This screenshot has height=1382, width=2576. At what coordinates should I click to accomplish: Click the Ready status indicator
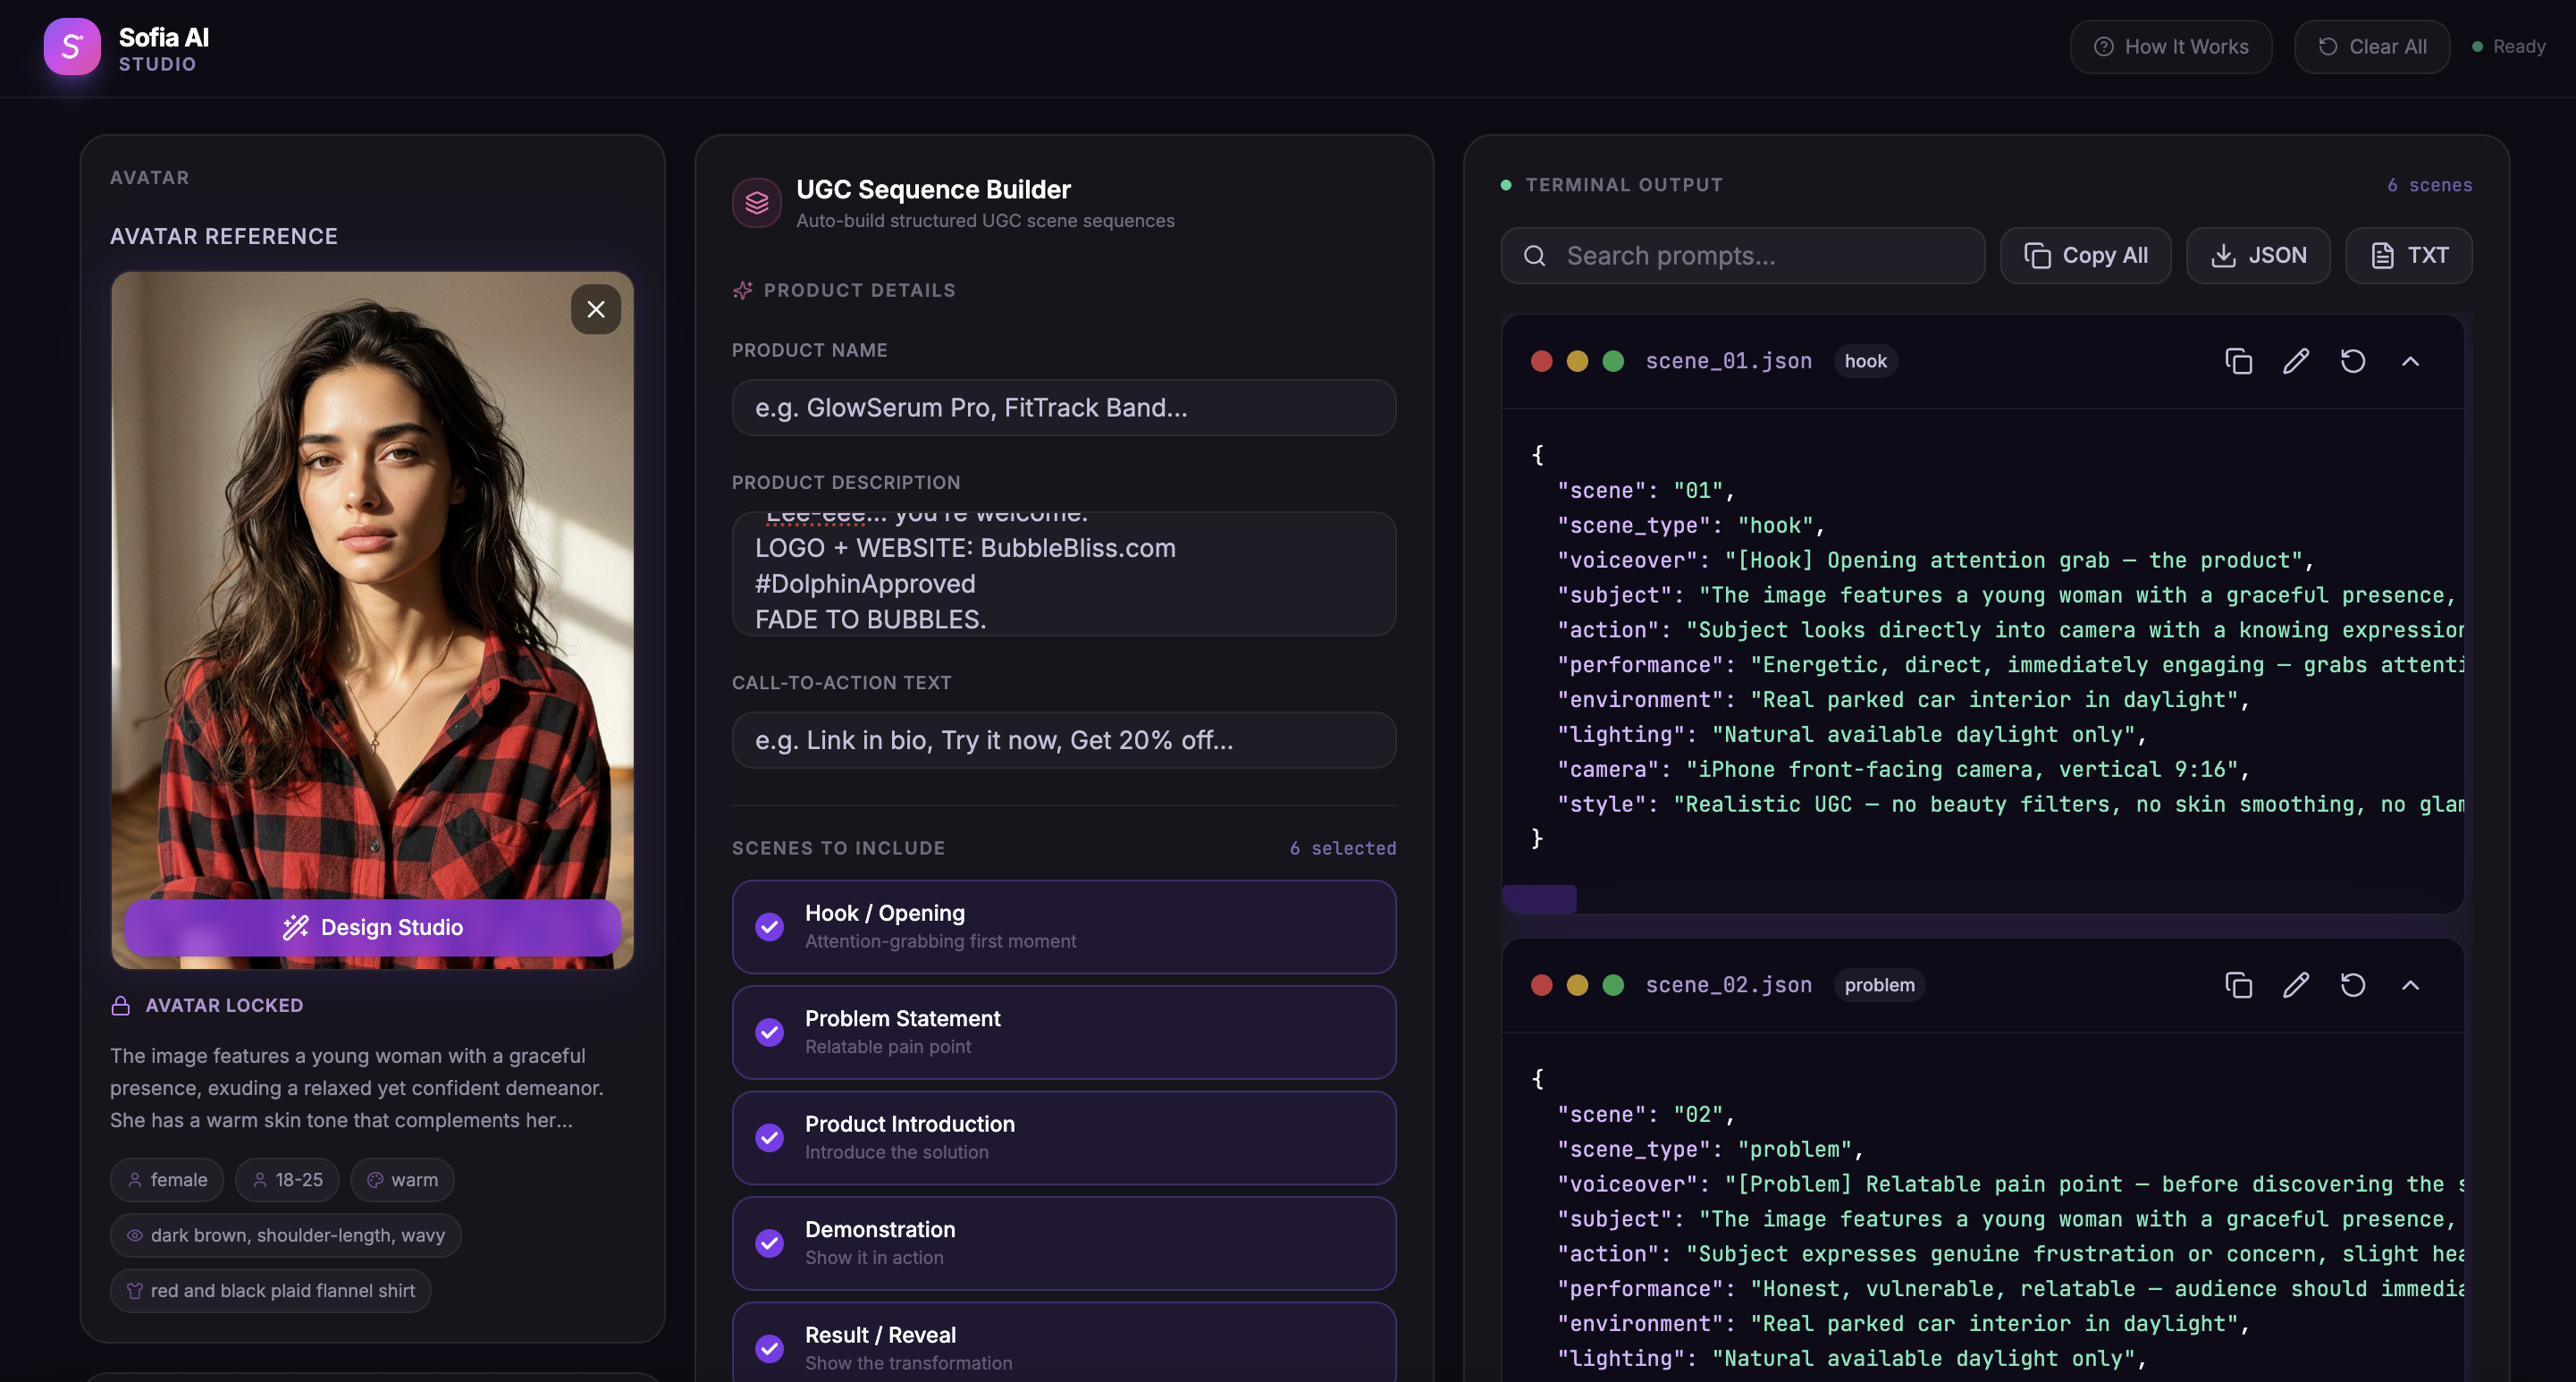pos(2508,46)
